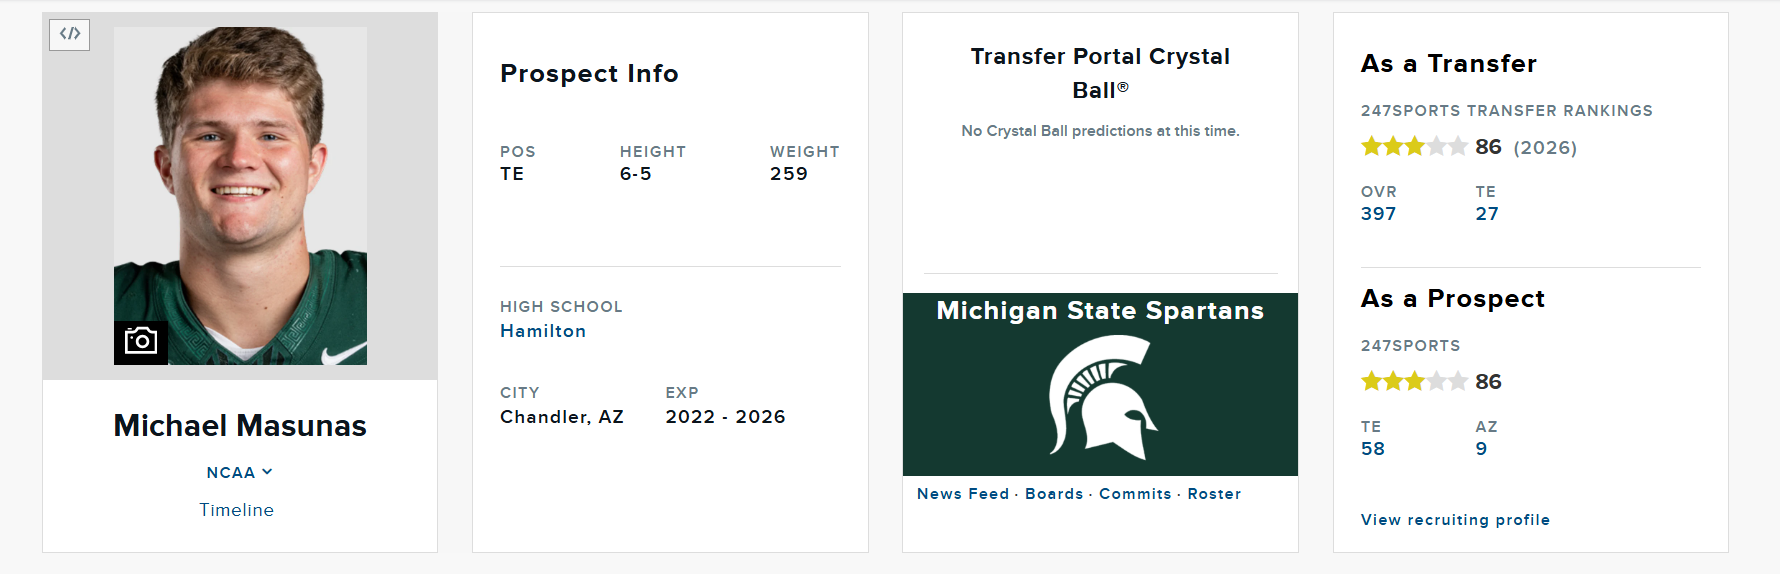Click the prospect star rating
This screenshot has width=1780, height=574.
(1414, 381)
